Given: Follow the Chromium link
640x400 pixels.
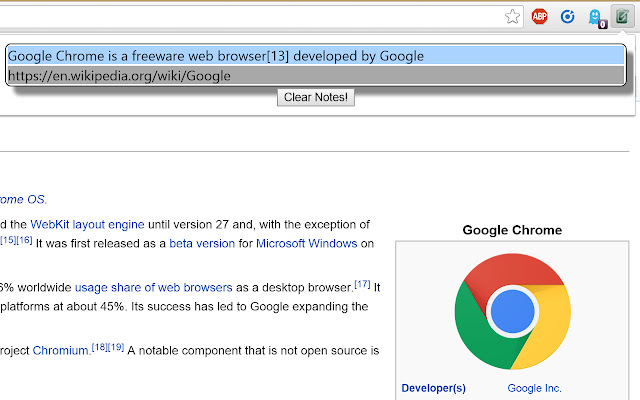Looking at the screenshot, I should click(61, 351).
